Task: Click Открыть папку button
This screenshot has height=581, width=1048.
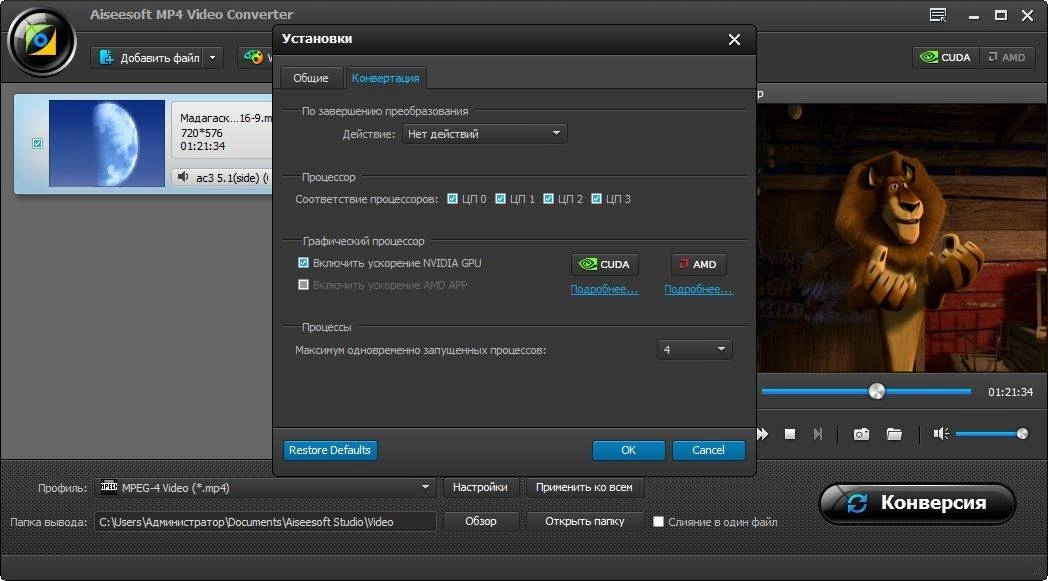Action: coord(585,521)
